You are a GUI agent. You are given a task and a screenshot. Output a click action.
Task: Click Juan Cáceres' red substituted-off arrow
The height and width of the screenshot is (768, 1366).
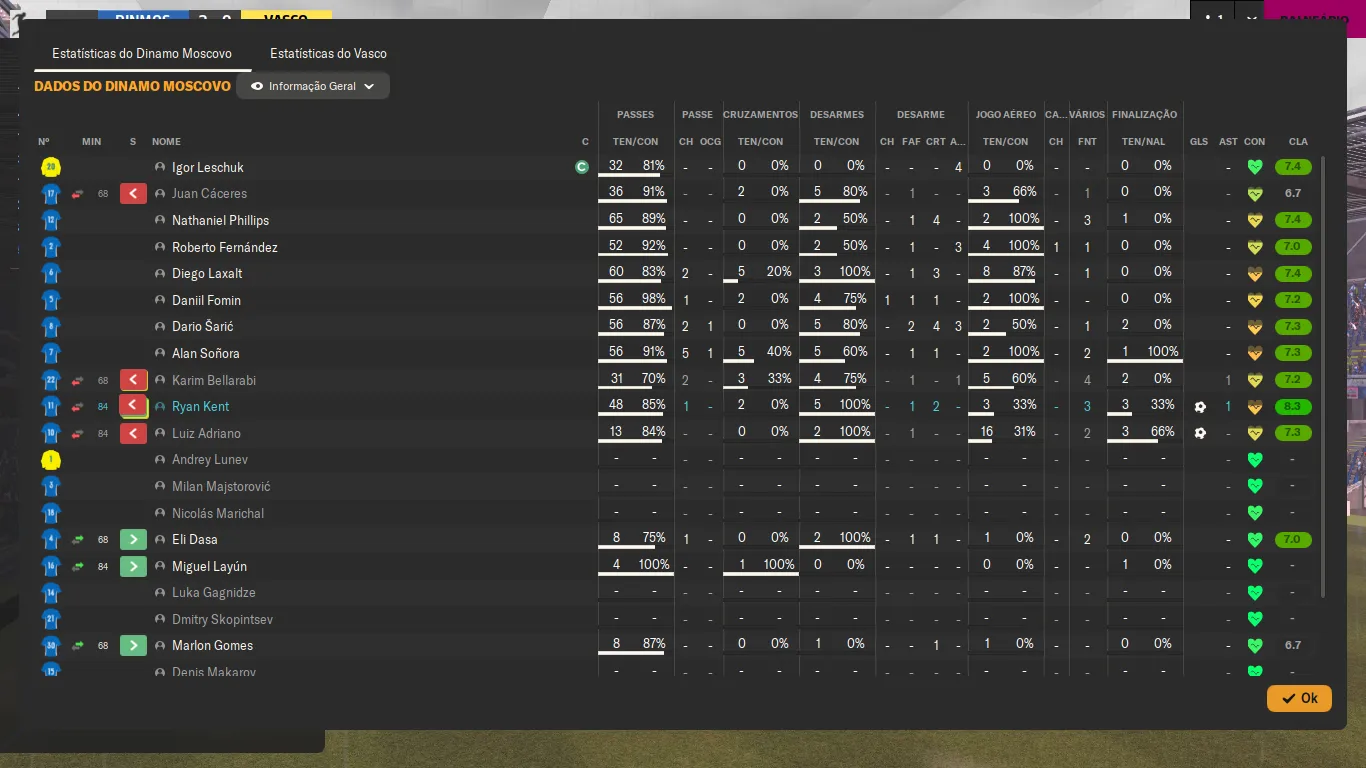point(133,193)
